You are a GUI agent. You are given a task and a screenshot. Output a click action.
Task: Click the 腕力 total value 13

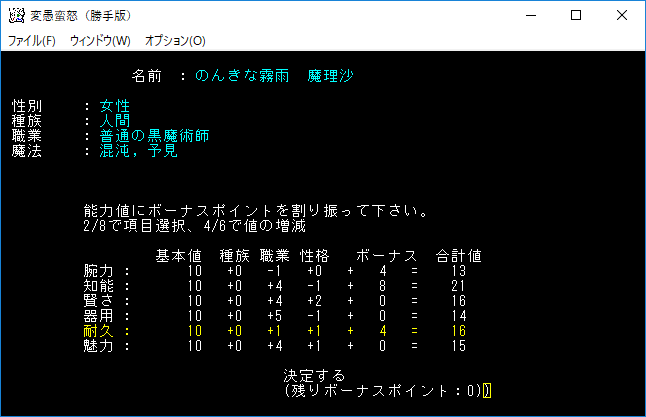[x=458, y=271]
